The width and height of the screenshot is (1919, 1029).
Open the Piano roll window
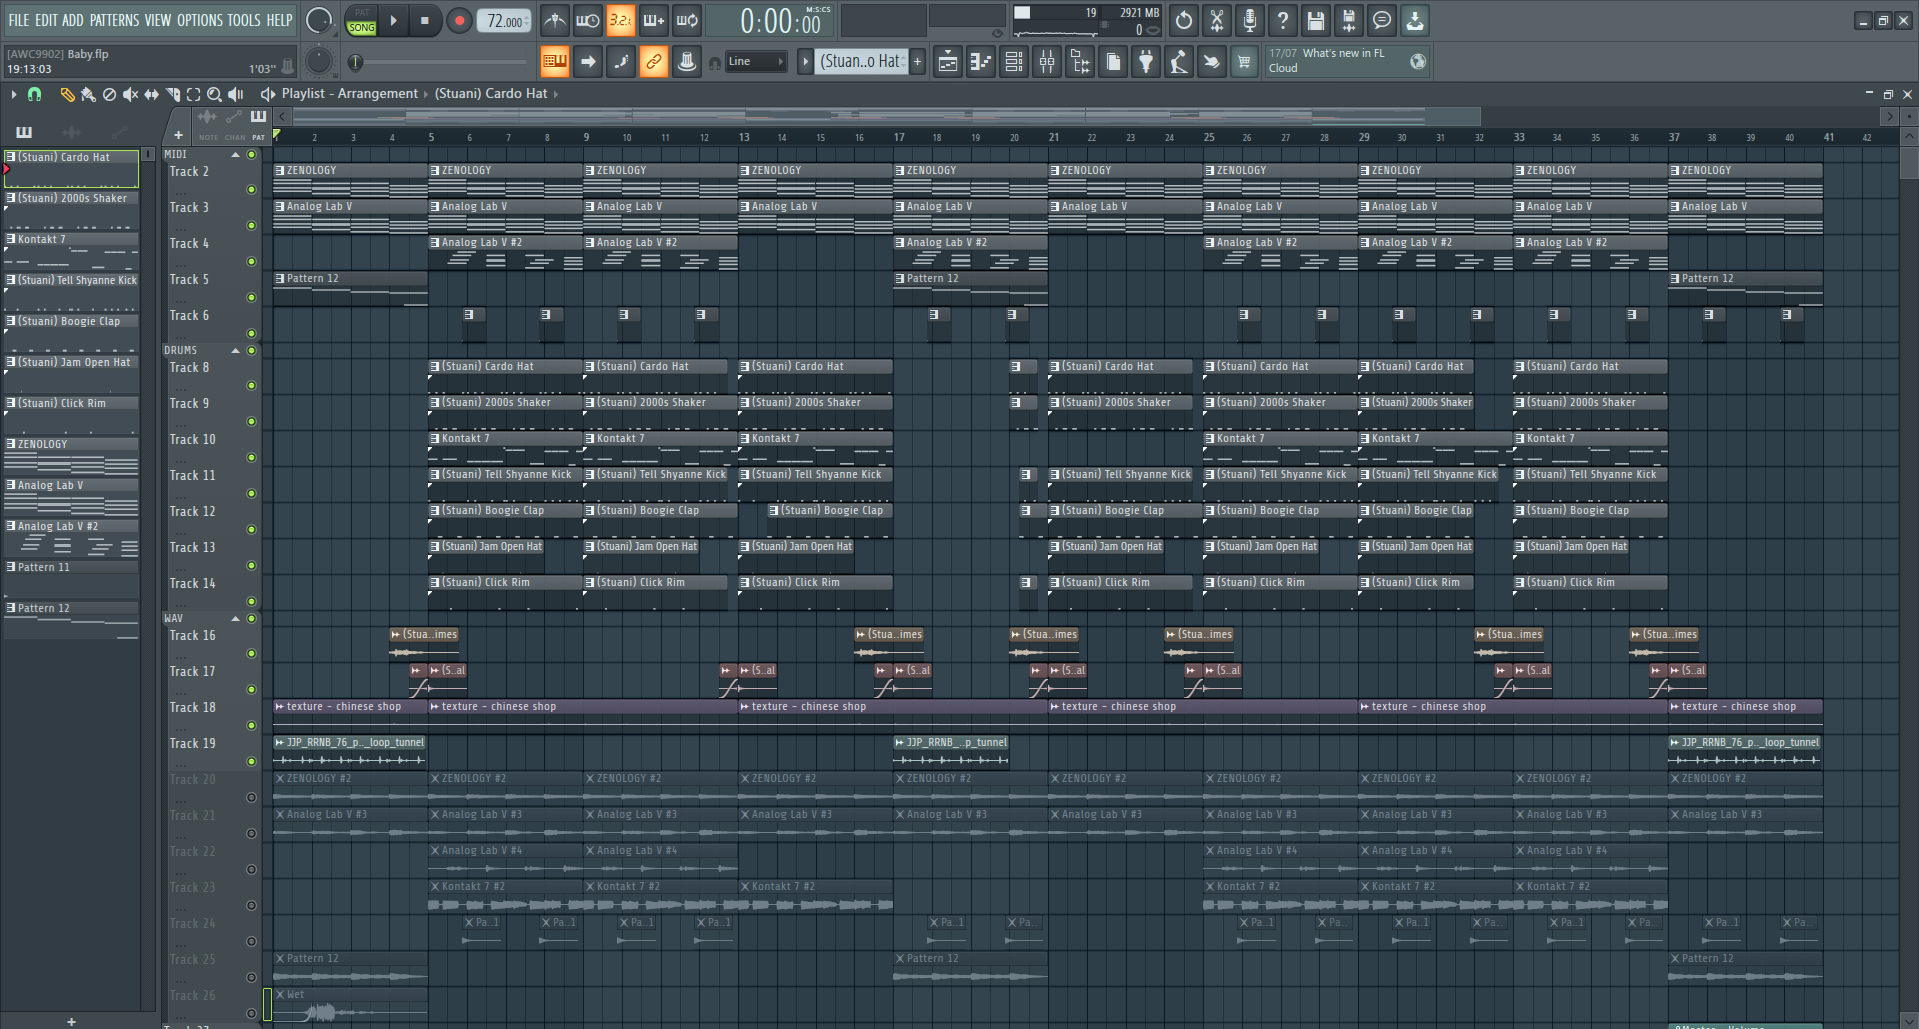981,62
